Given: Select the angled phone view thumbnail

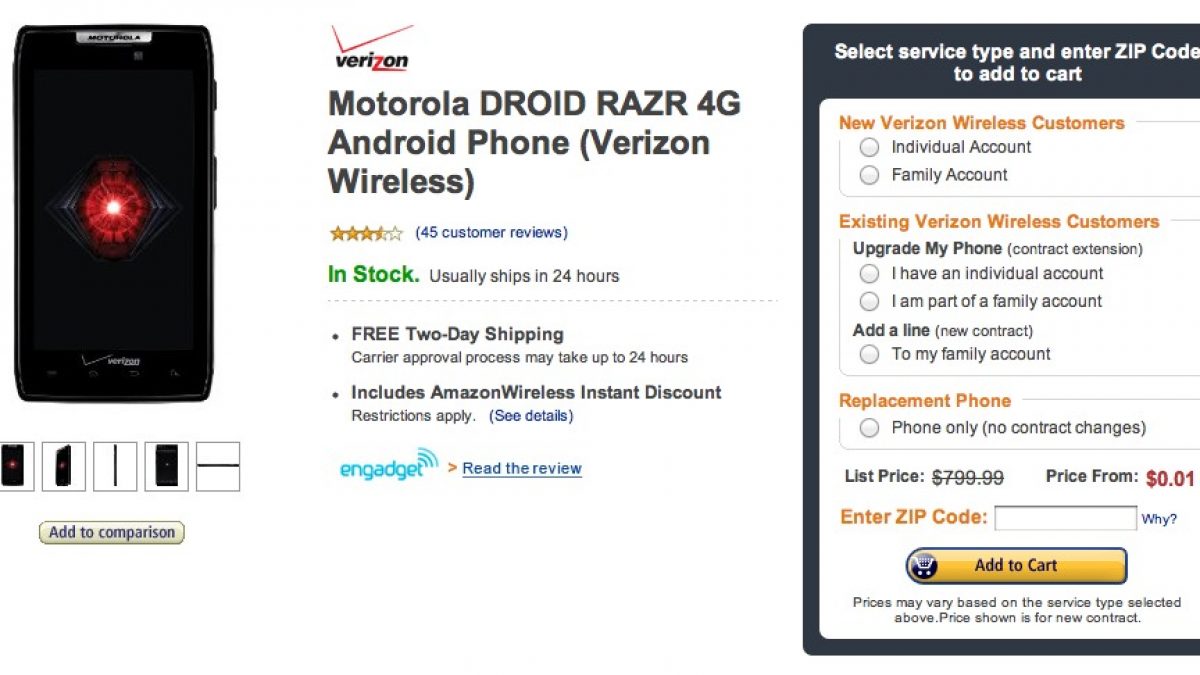Looking at the screenshot, I should 64,466.
